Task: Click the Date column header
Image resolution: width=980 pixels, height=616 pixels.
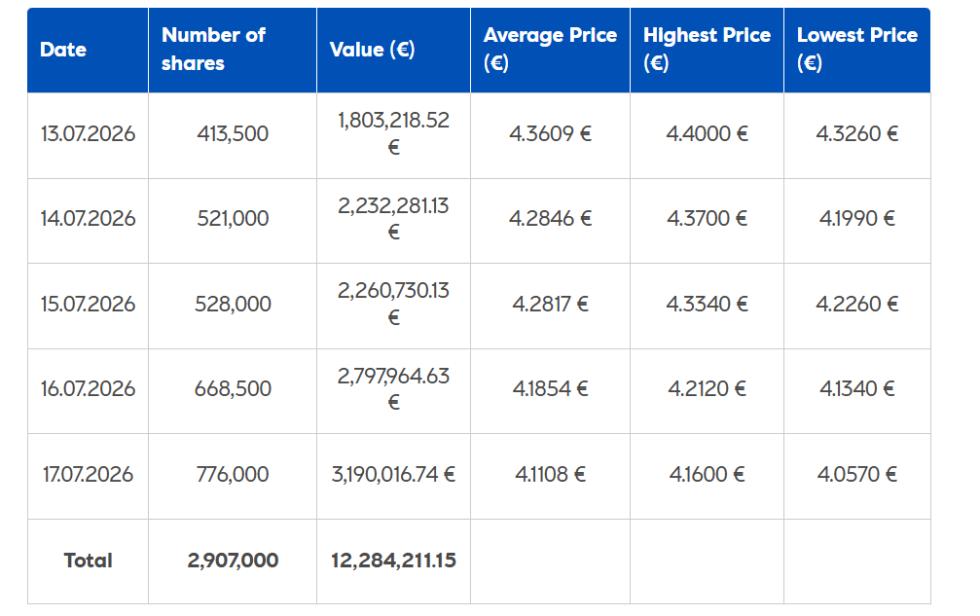Action: [88, 50]
